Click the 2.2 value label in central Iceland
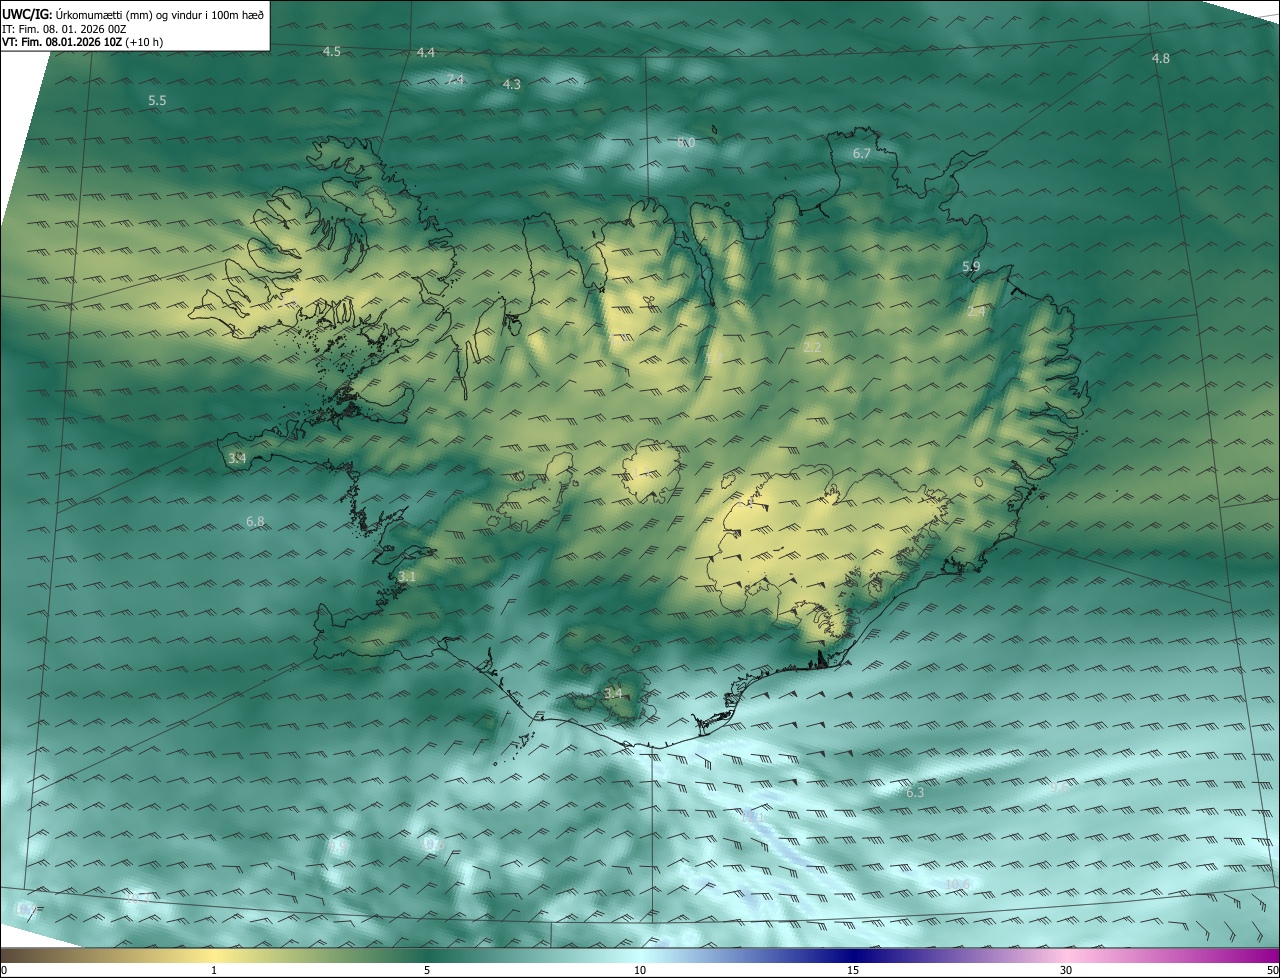1280x978 pixels. 812,347
